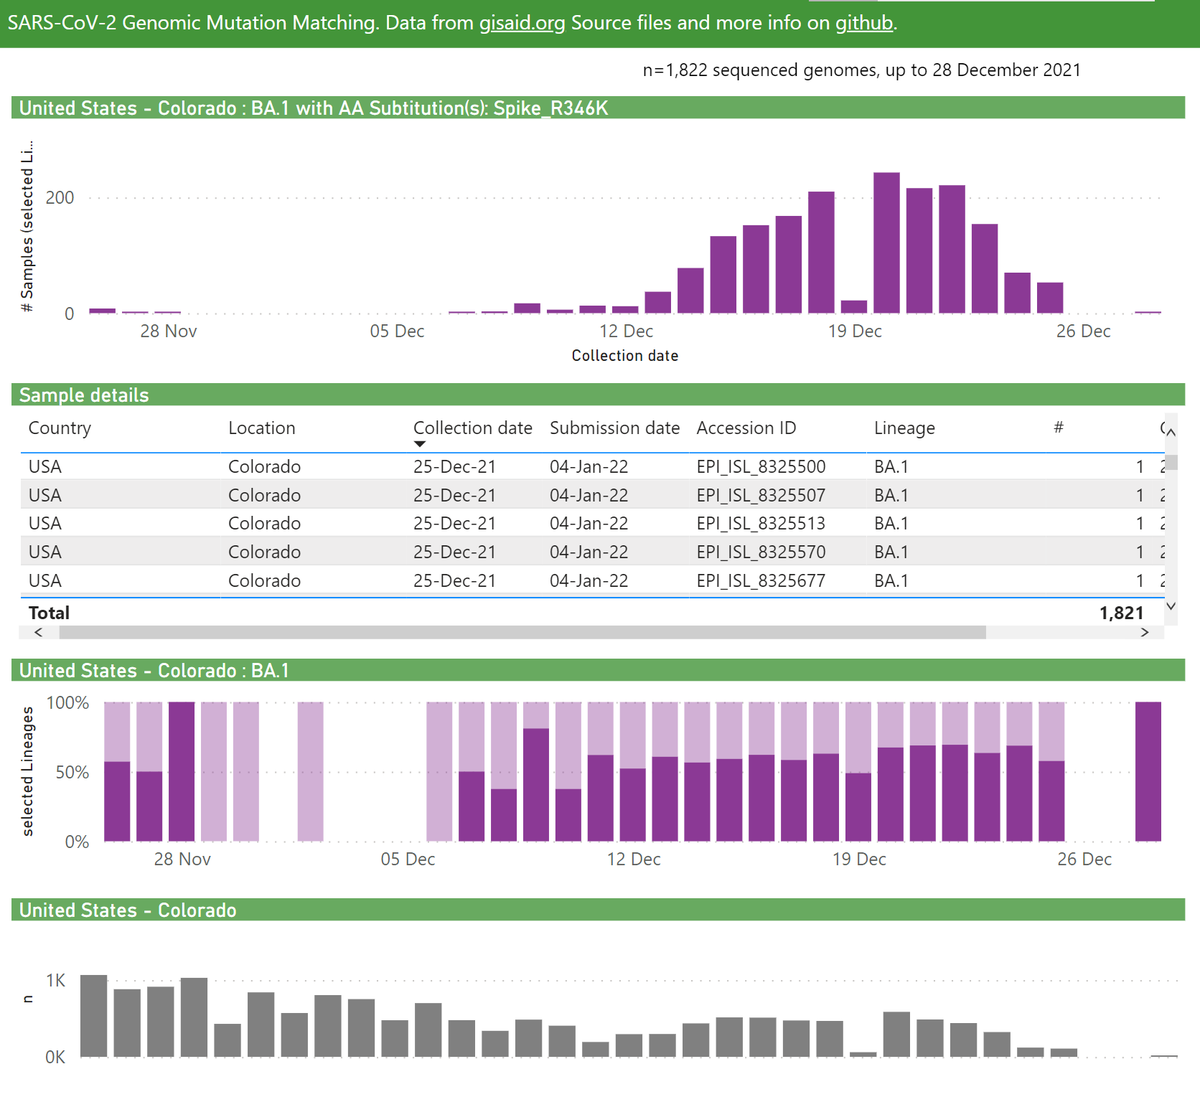Screen dimensions: 1200x1102
Task: Sort table by Collection date header
Action: point(472,428)
